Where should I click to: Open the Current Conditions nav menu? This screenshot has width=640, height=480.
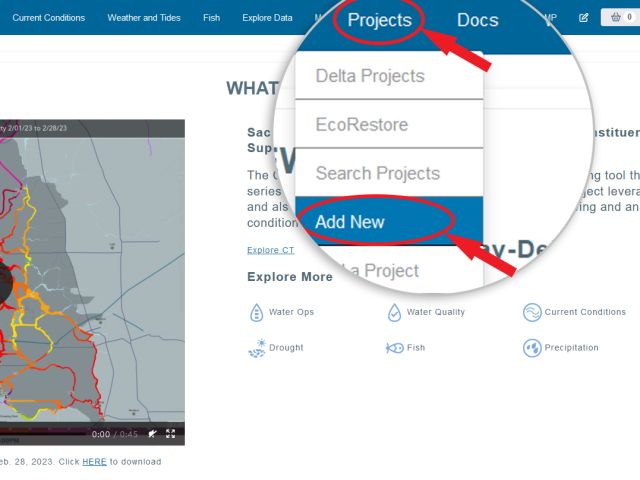(49, 18)
